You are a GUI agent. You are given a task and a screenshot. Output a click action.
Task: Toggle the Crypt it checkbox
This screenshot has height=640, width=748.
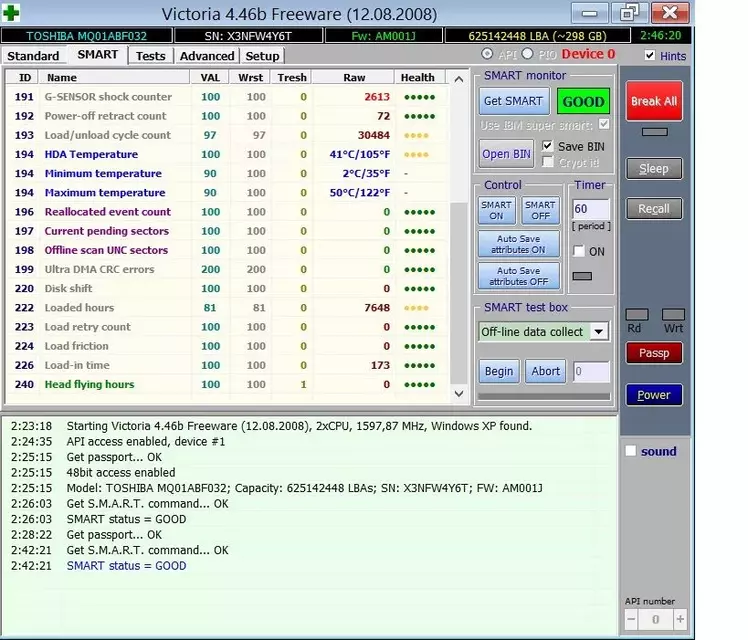548,163
